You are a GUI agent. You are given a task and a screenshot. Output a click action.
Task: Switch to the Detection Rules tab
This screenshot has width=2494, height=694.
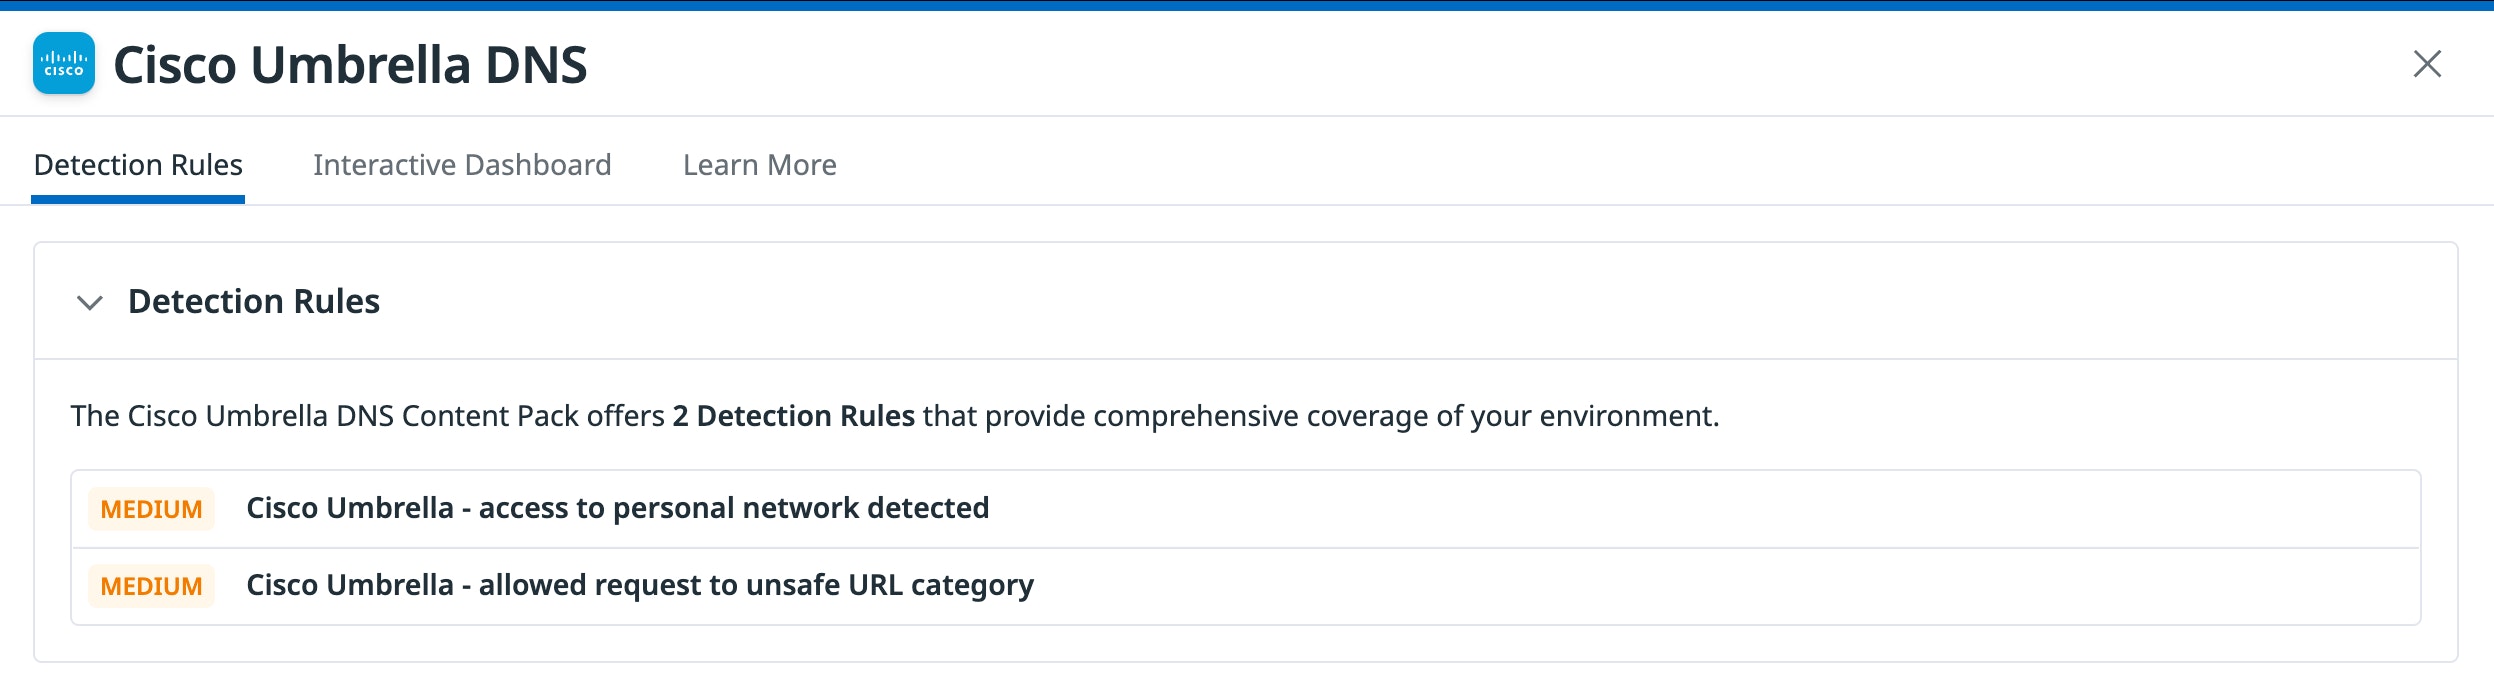click(138, 165)
